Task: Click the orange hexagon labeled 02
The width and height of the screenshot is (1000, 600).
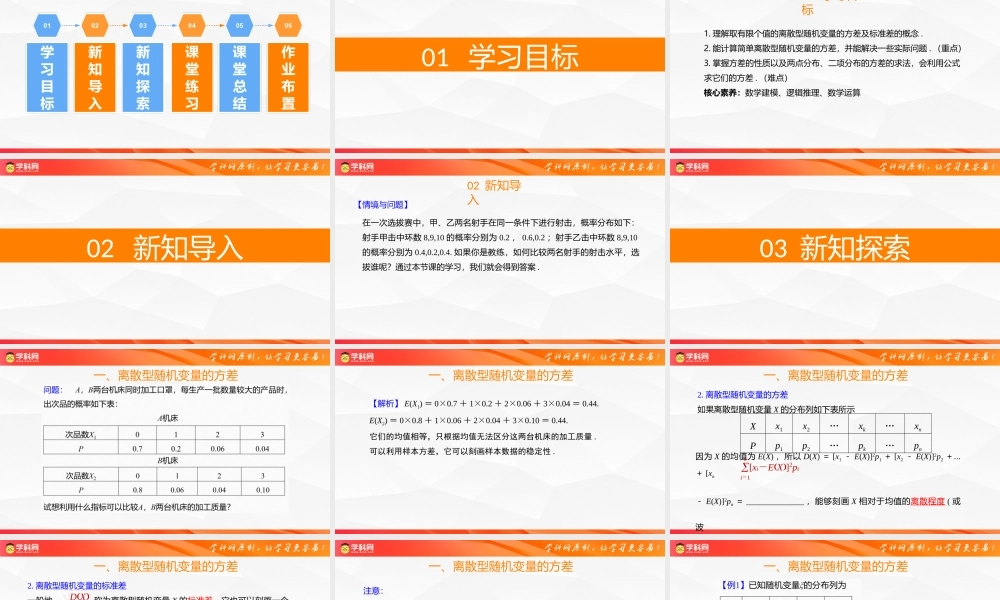Action: pos(95,26)
